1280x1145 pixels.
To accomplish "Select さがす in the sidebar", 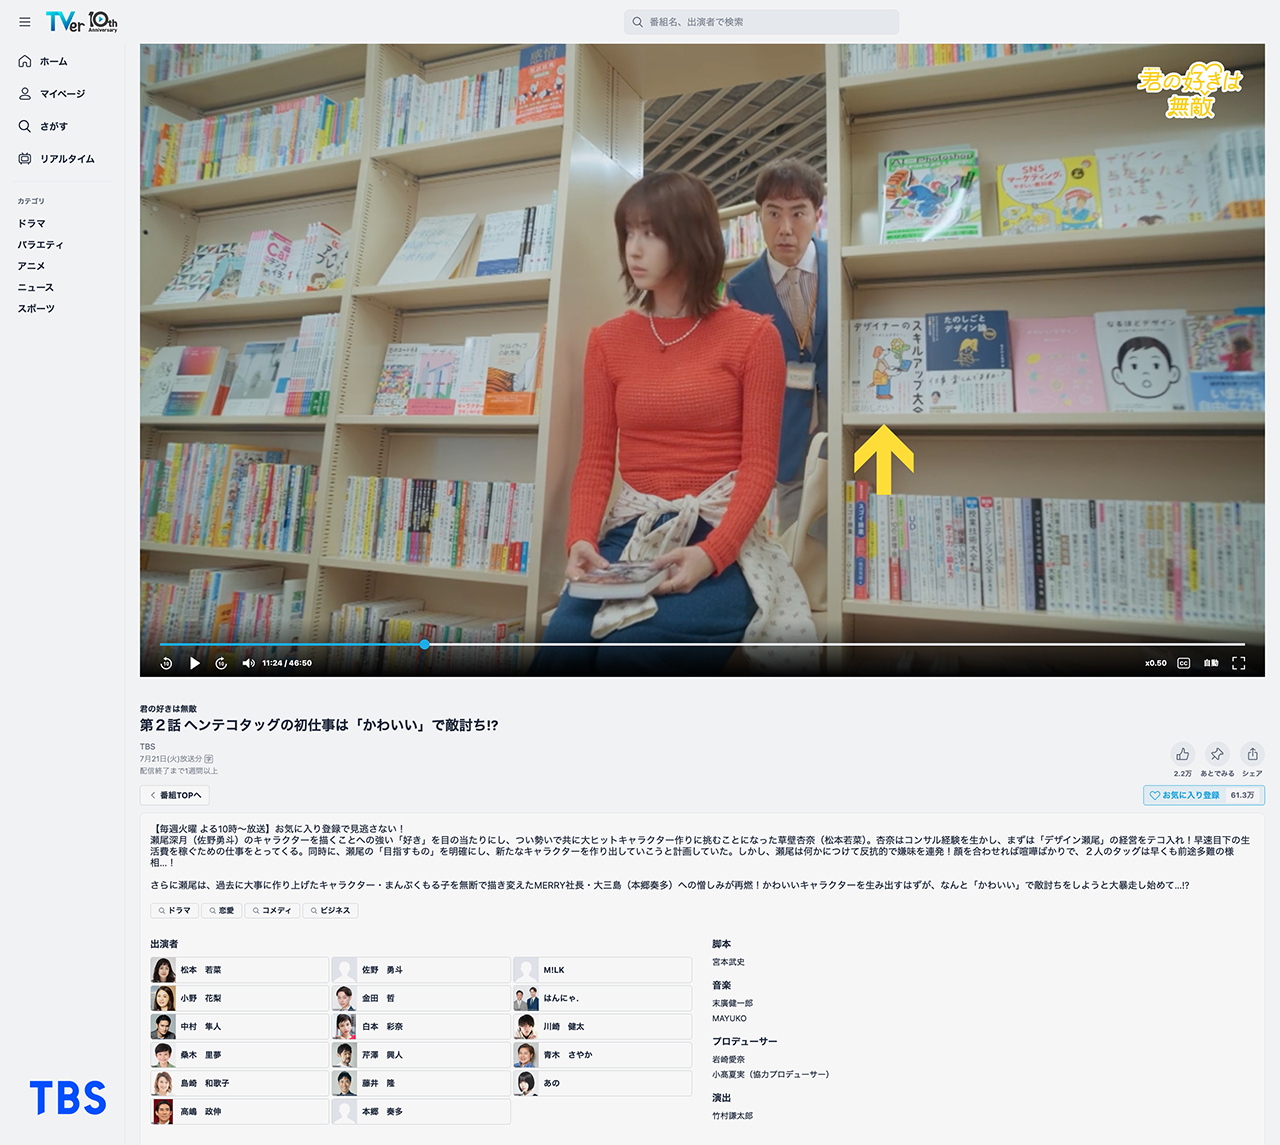I will click(43, 127).
